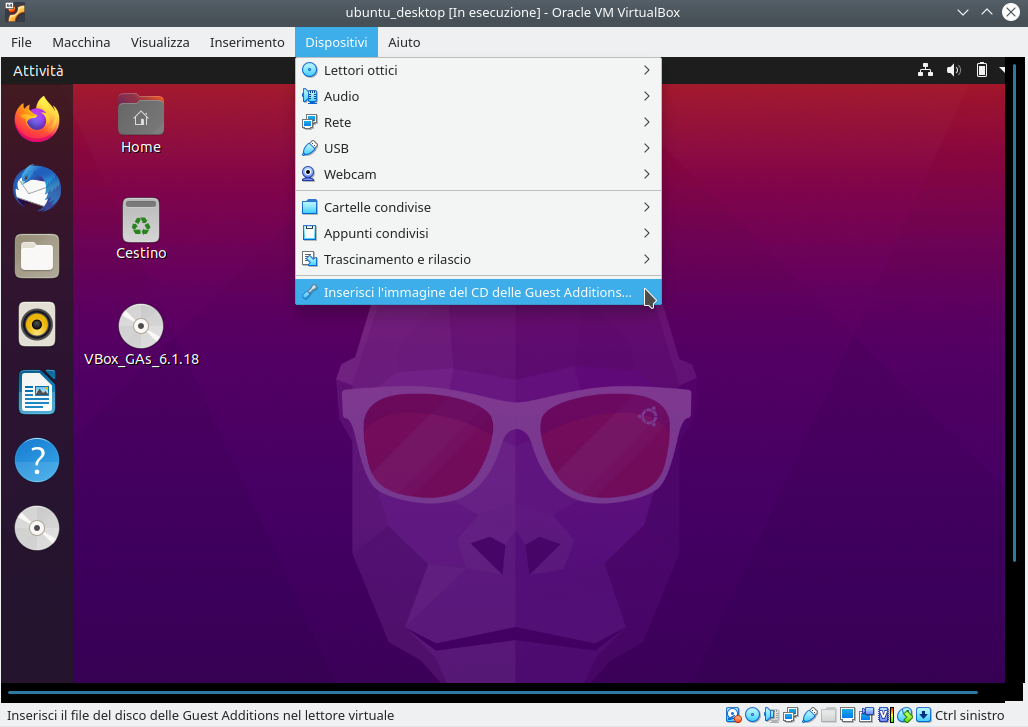Click the audio status bar icon
Viewport: 1028px width, 727px height.
click(772, 715)
